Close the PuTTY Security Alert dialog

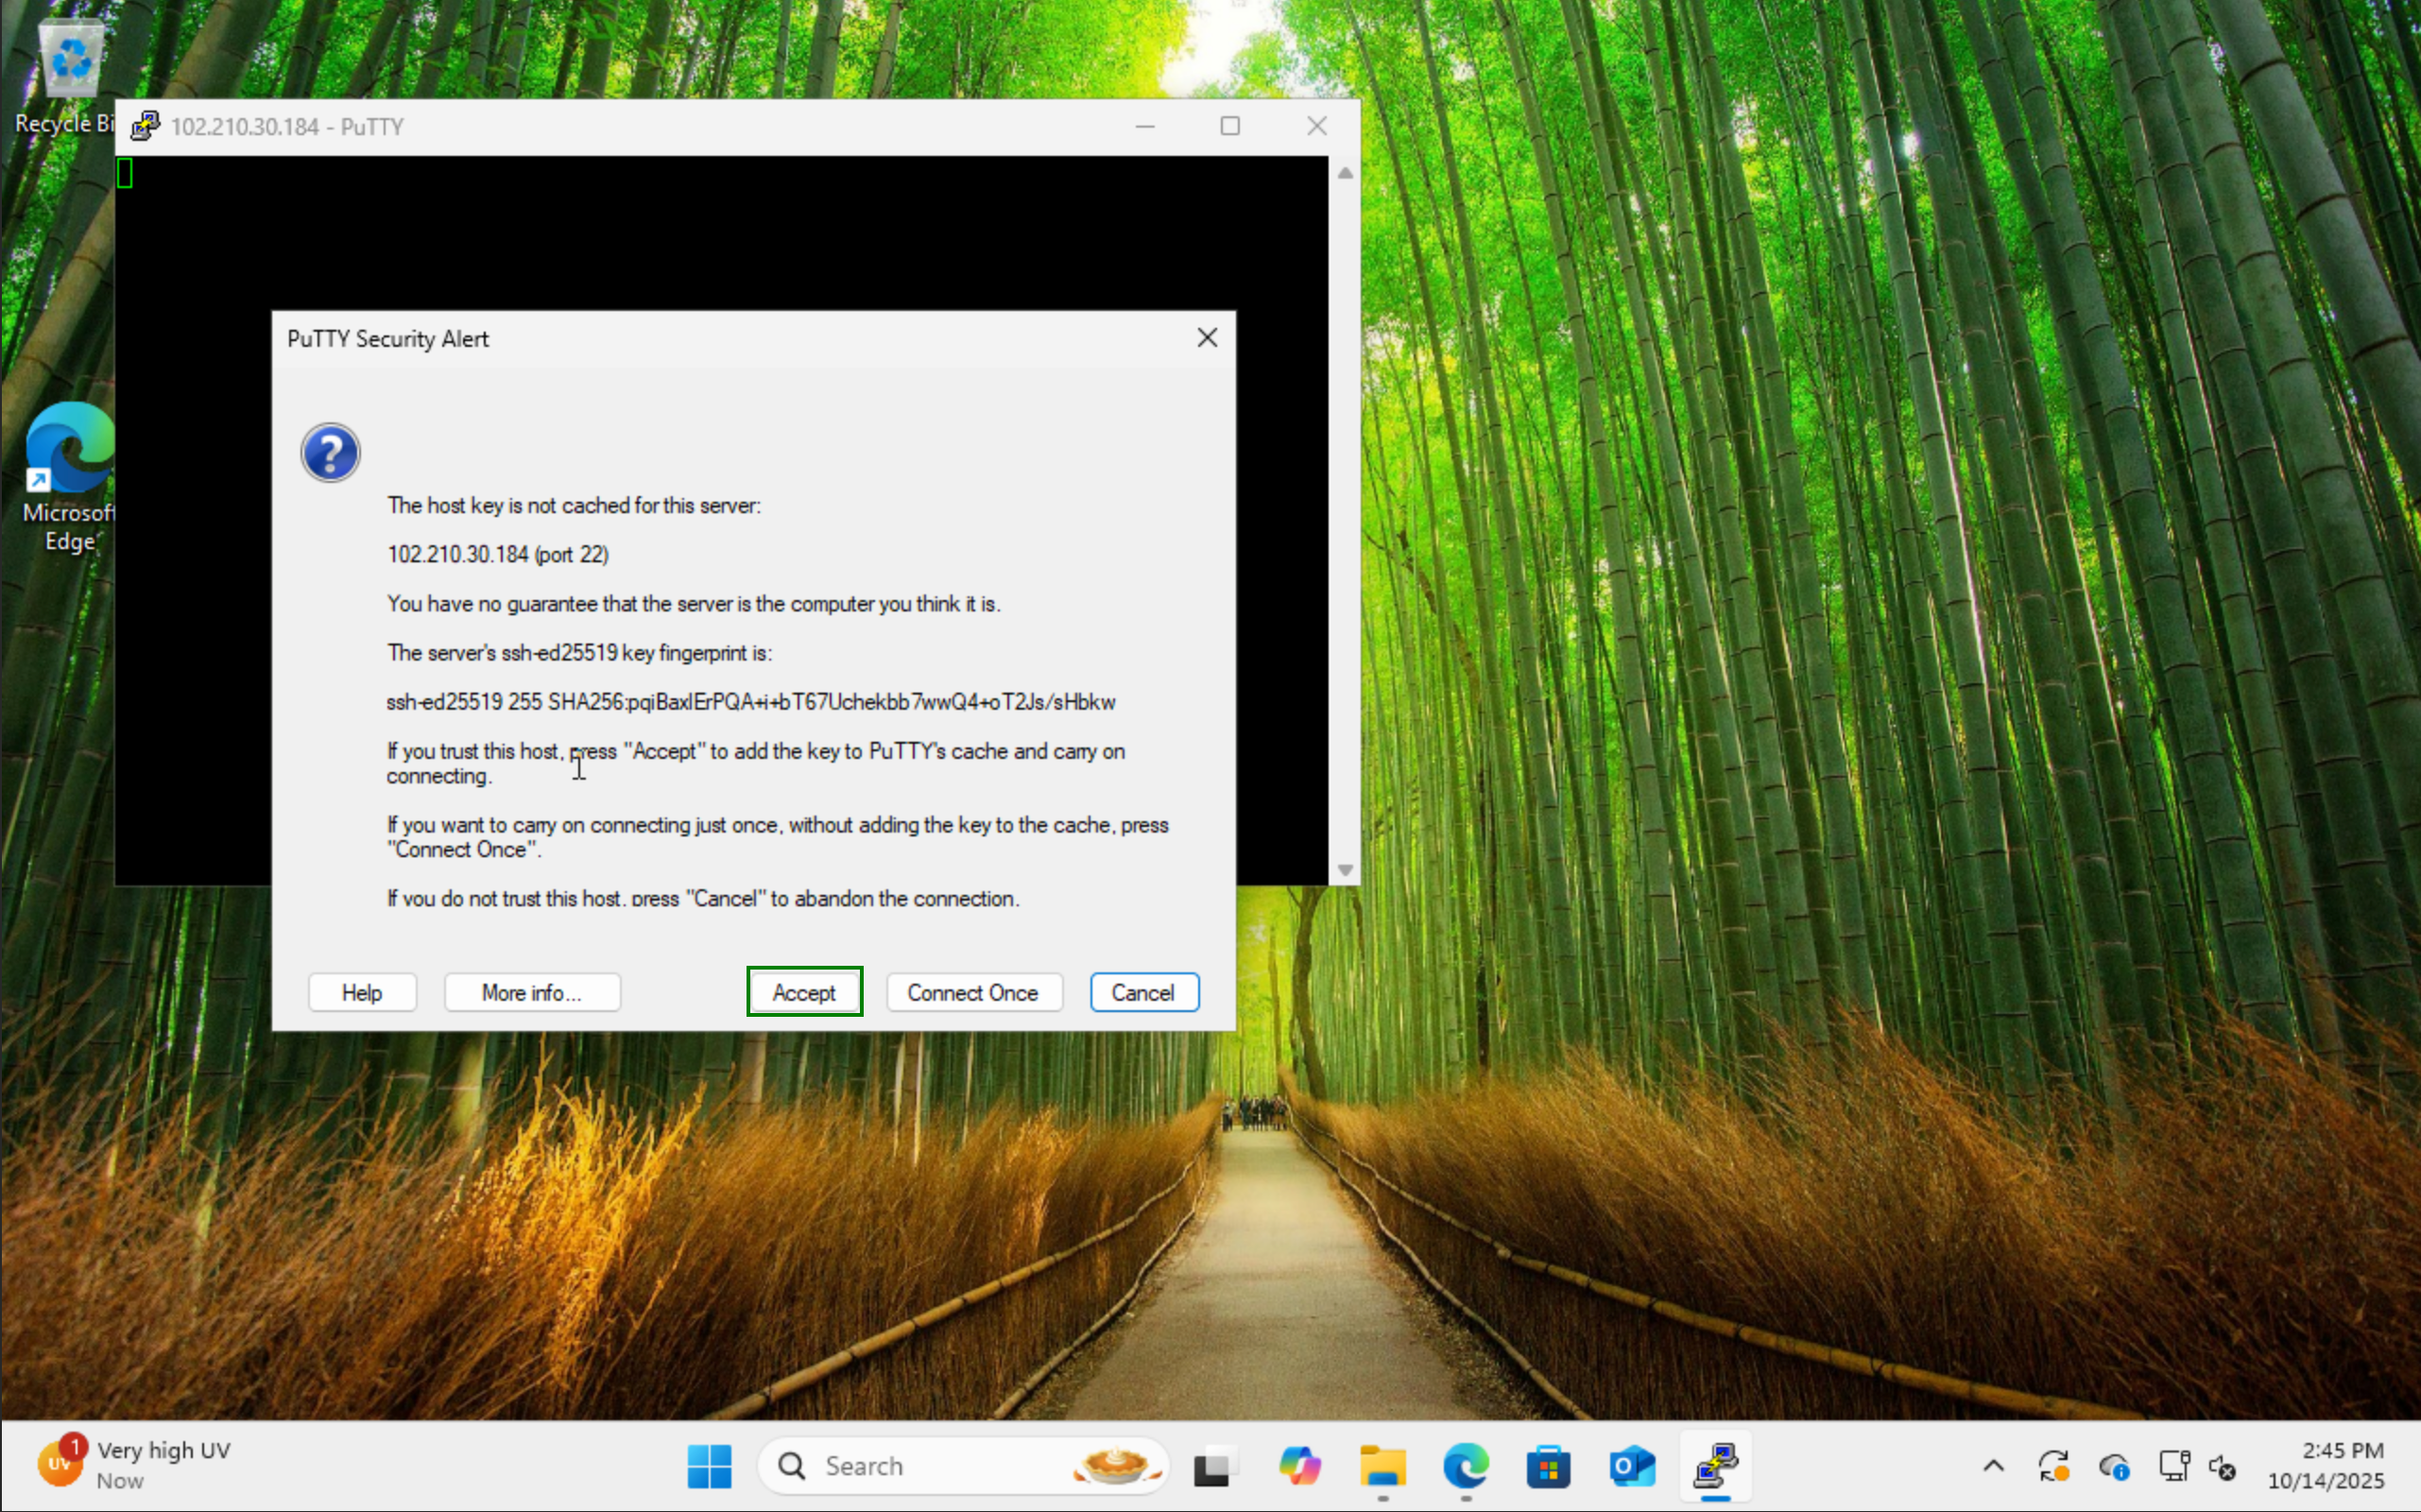(x=1207, y=338)
